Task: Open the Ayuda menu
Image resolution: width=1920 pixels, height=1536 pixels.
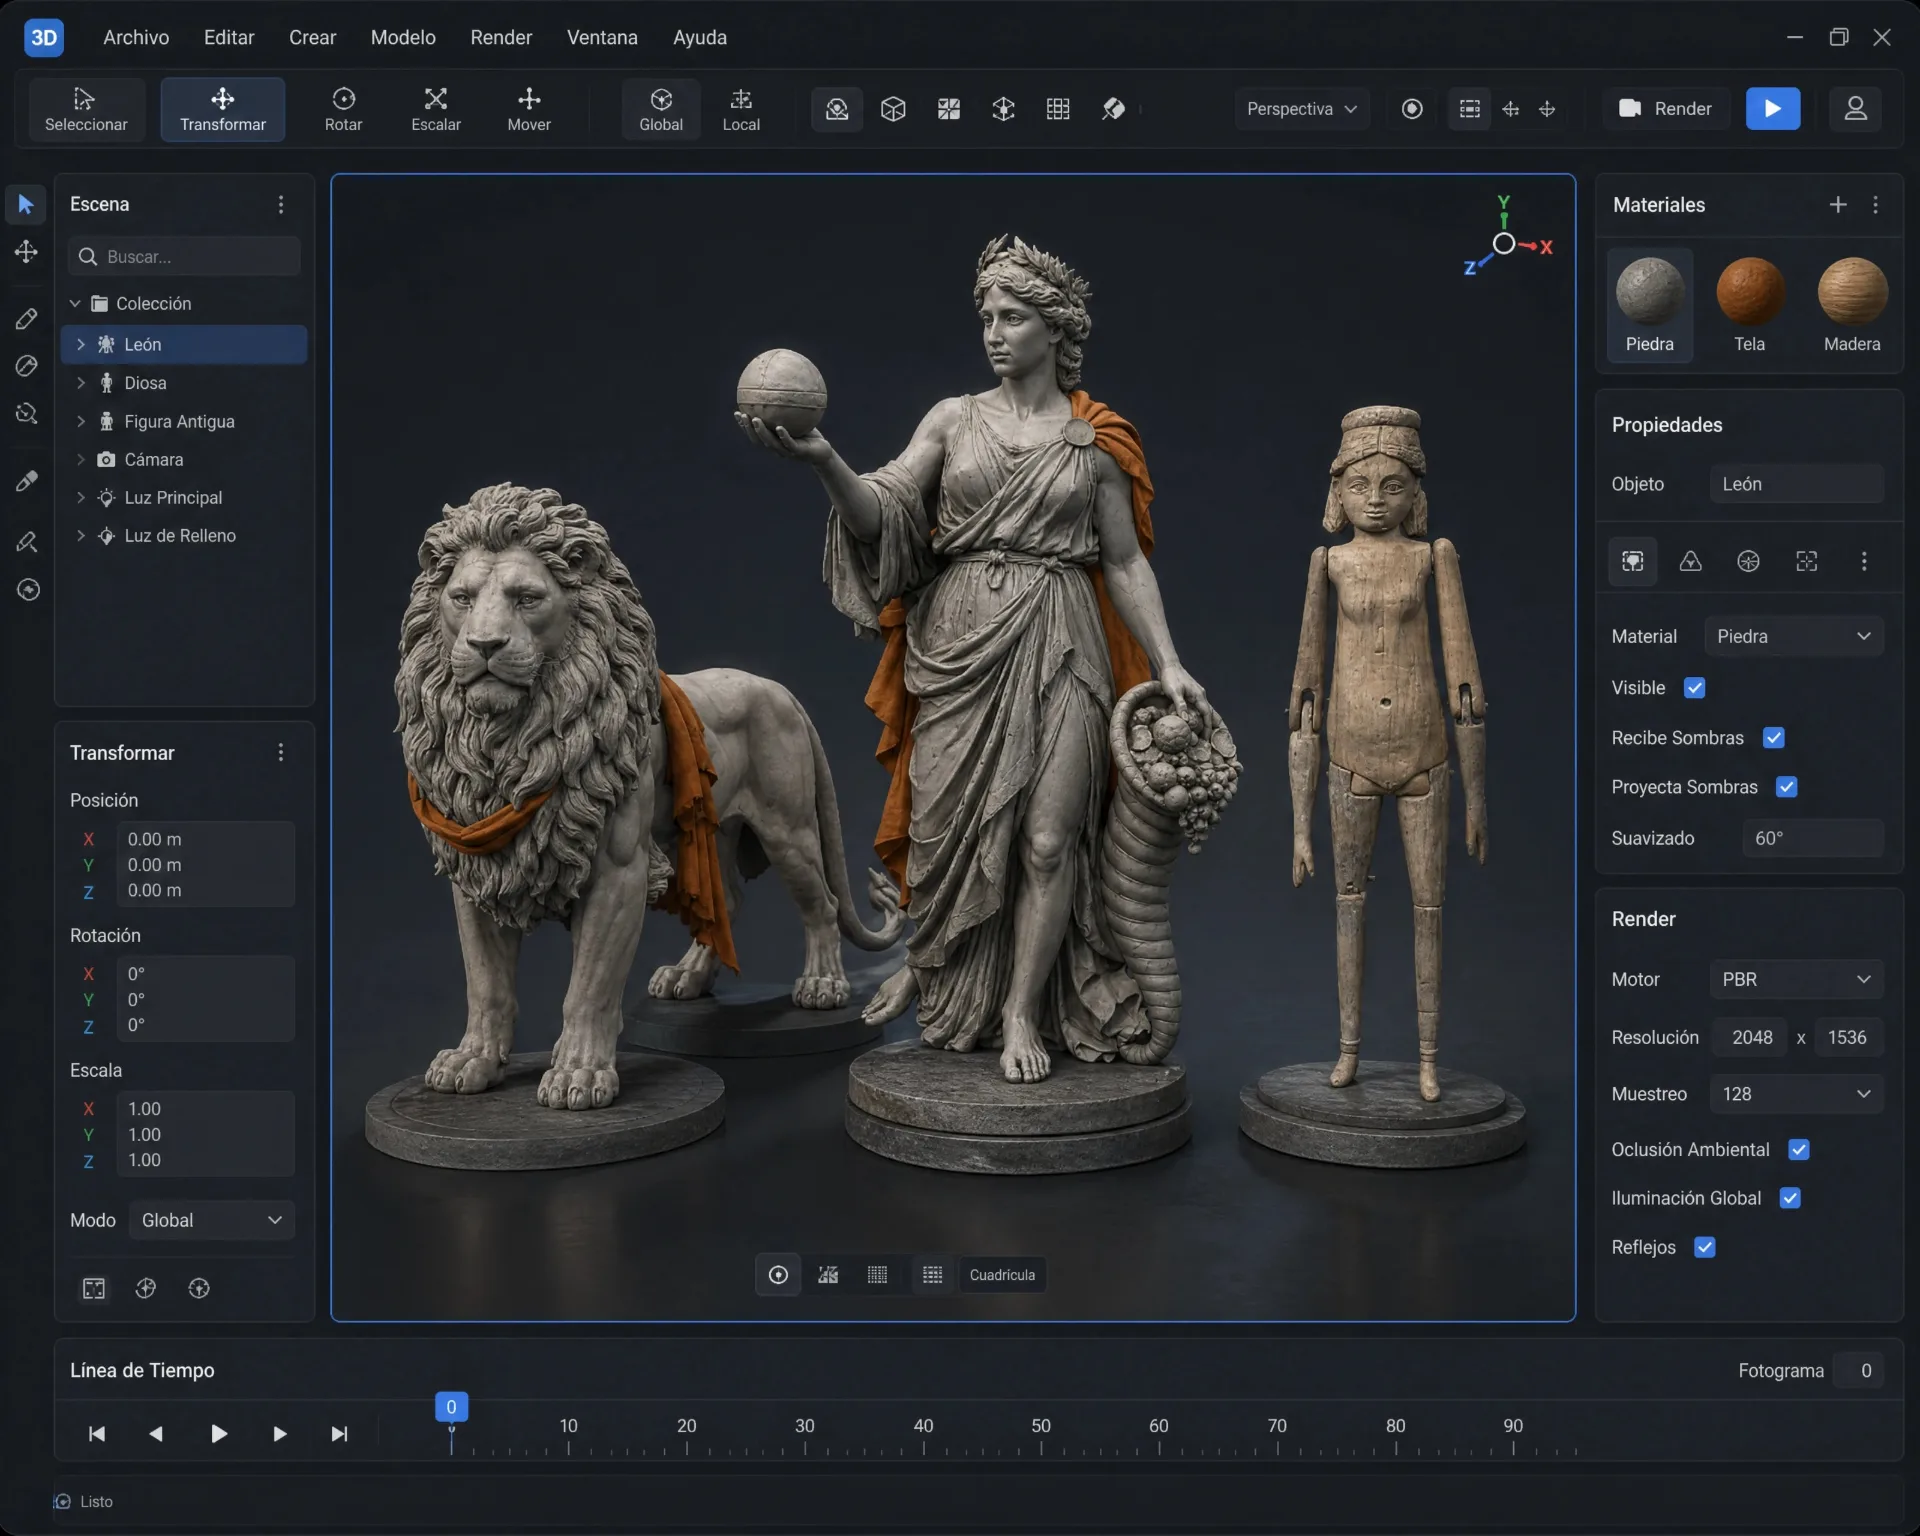Action: [x=700, y=37]
